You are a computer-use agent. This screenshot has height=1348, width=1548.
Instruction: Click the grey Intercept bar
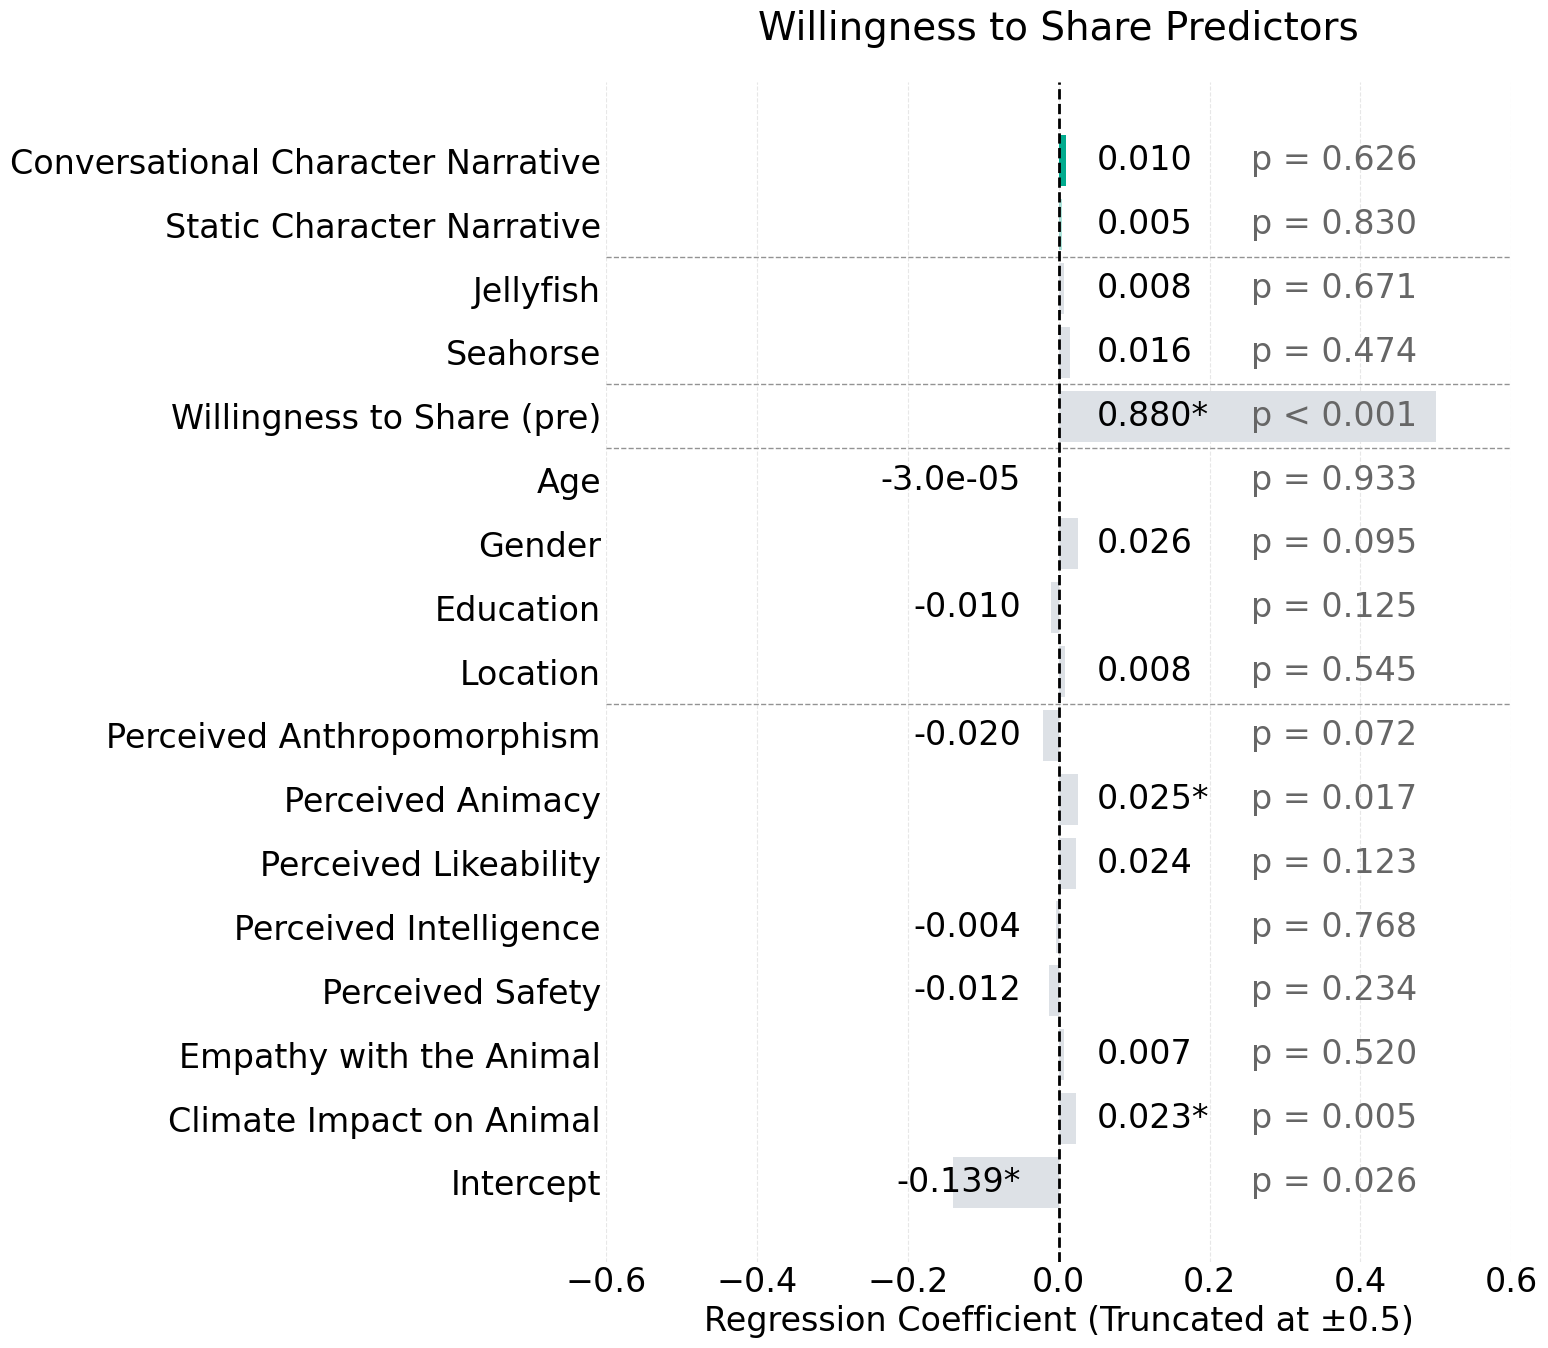(x=1005, y=1182)
